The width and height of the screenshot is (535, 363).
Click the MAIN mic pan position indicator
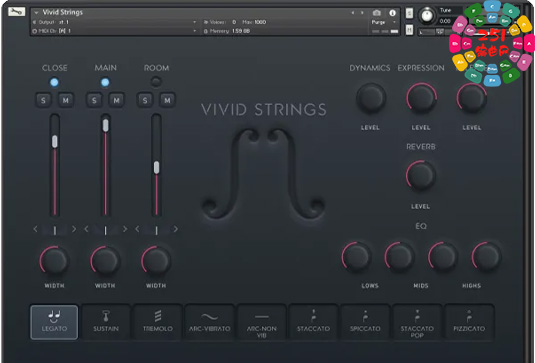pyautogui.click(x=105, y=231)
